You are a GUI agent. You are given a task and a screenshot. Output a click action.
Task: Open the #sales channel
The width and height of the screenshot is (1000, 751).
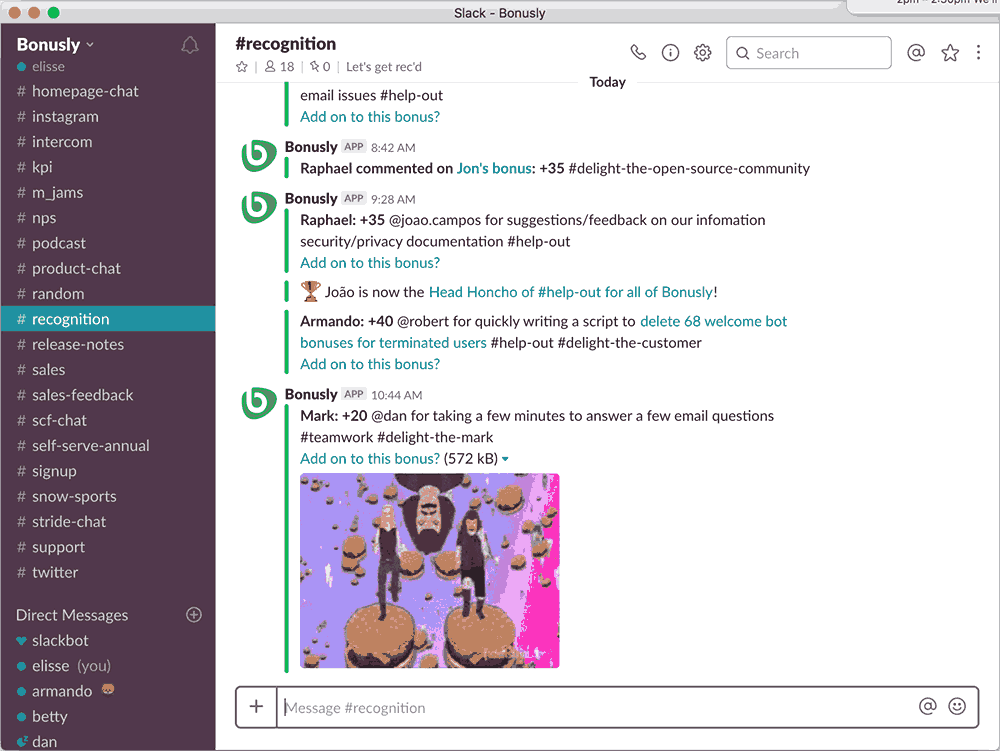point(108,370)
